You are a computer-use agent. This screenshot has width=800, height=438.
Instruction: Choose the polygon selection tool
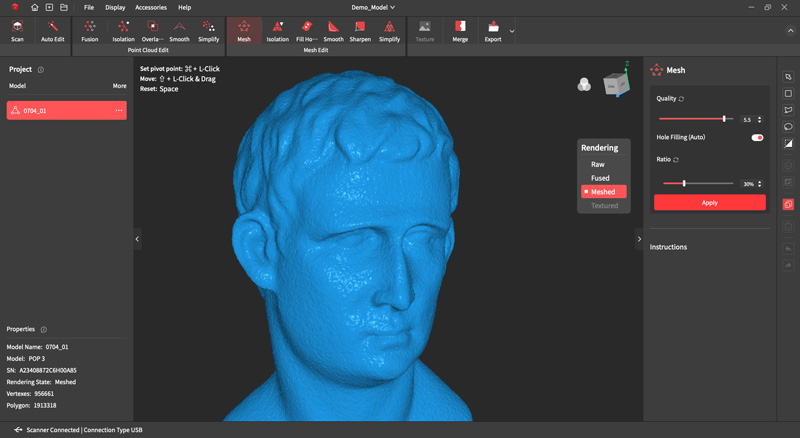point(788,110)
